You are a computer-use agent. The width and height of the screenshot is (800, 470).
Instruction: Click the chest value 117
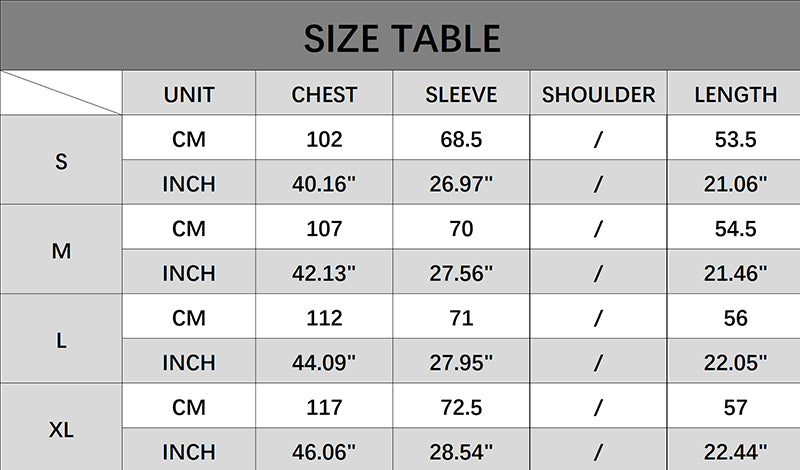[324, 408]
